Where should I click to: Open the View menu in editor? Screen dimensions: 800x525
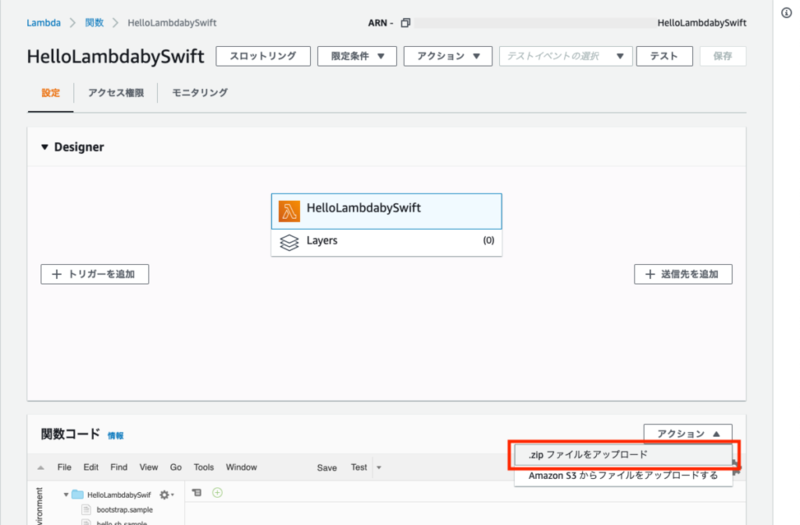pos(148,467)
